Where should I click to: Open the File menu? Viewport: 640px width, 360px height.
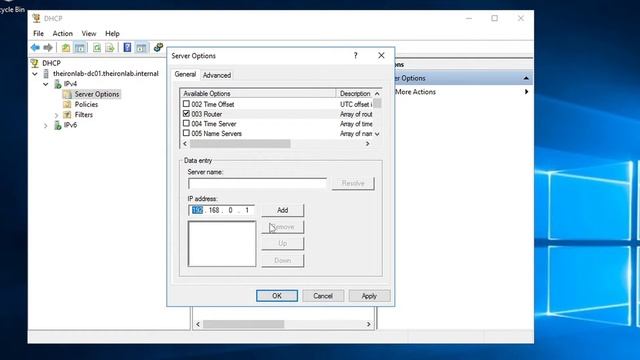coord(38,33)
